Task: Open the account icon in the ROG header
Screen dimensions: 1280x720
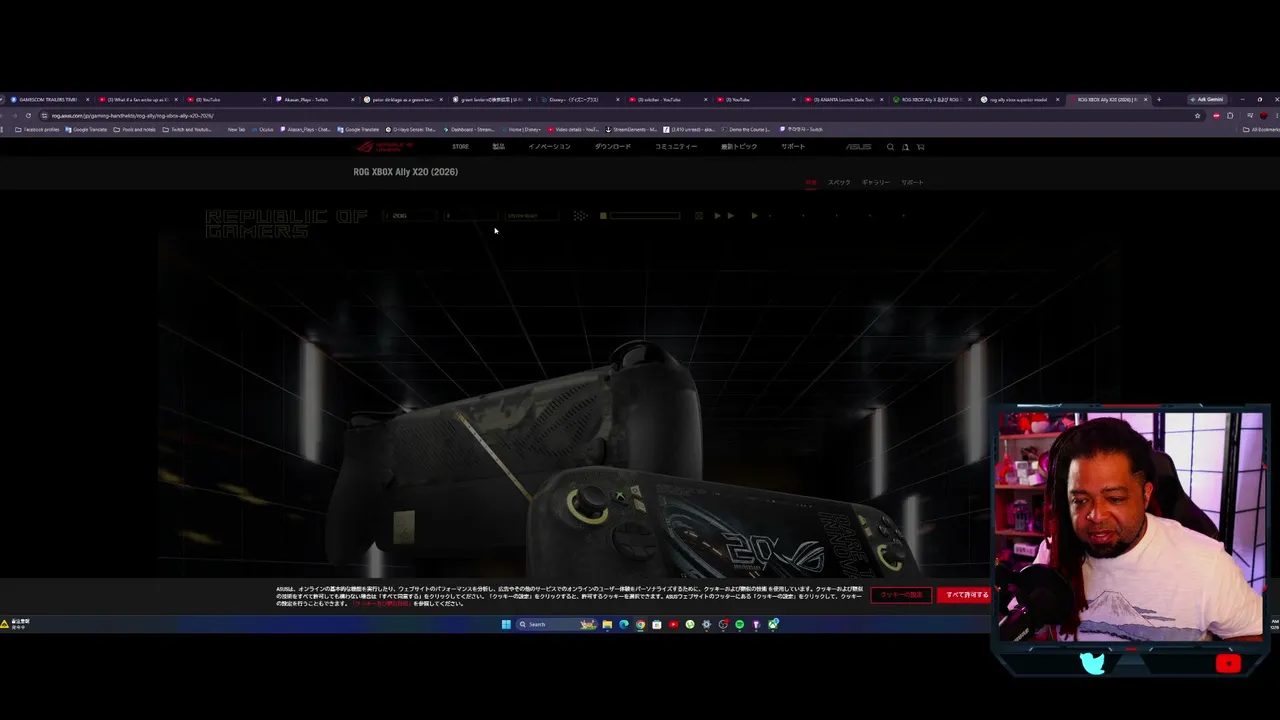Action: pyautogui.click(x=905, y=147)
